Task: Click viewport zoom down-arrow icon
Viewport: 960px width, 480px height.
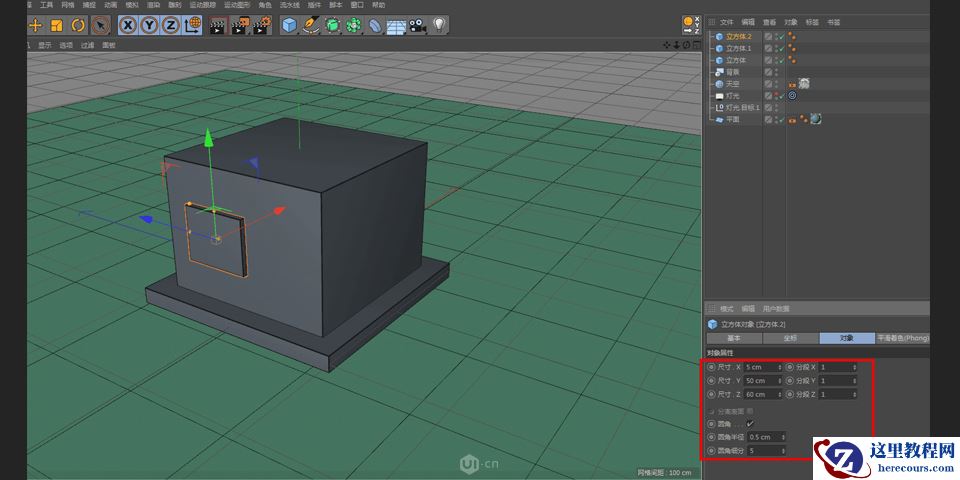Action: coord(677,45)
